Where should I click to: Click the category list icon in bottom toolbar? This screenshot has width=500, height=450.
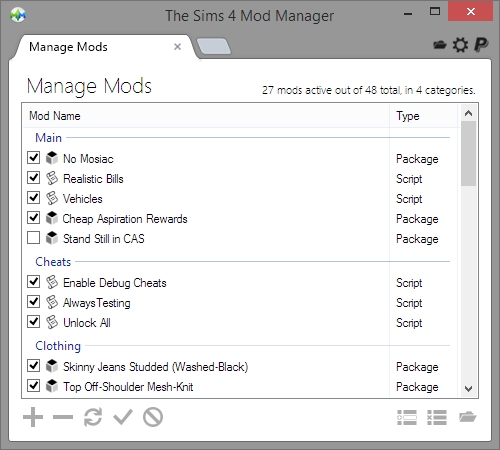coord(407,417)
